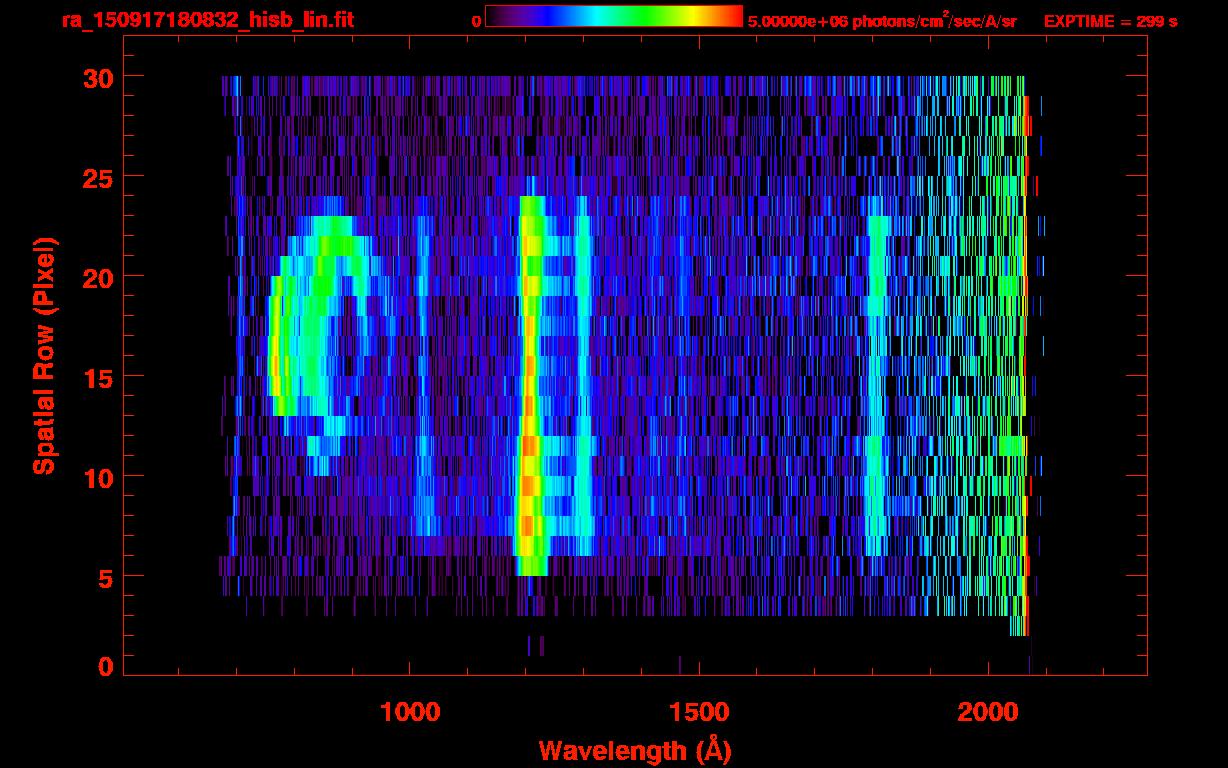Click the EXPTIME = 299 s label

coord(1110,21)
